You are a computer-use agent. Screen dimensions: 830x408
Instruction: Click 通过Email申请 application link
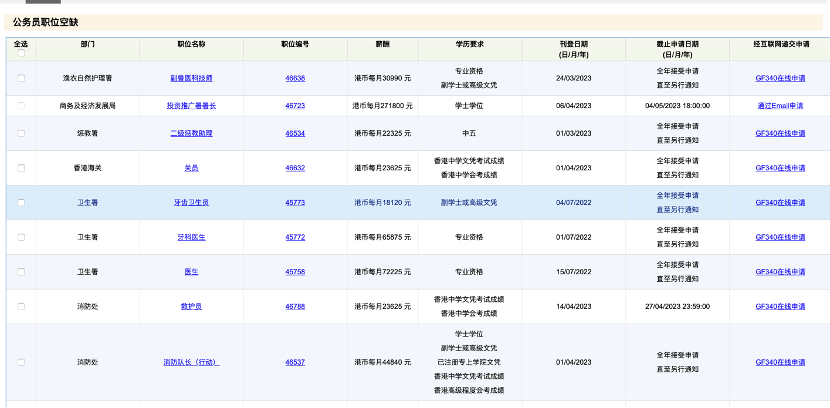pos(780,105)
